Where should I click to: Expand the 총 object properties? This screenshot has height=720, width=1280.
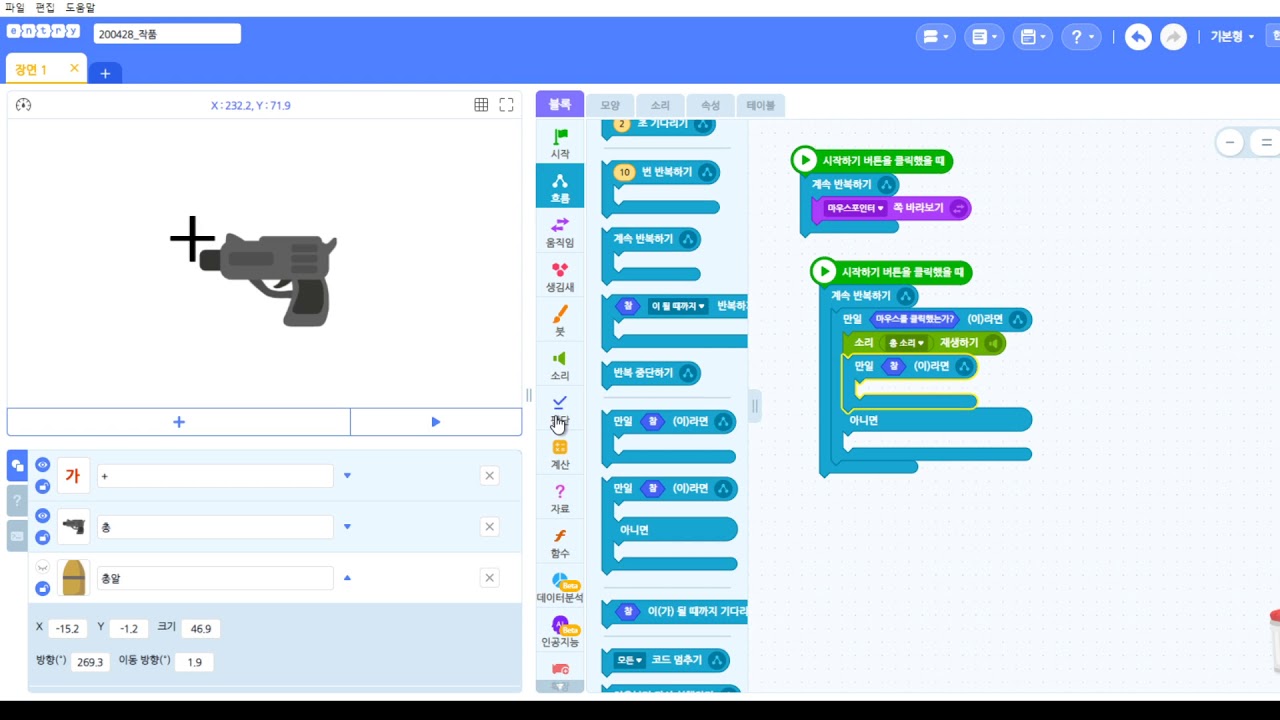(x=347, y=527)
